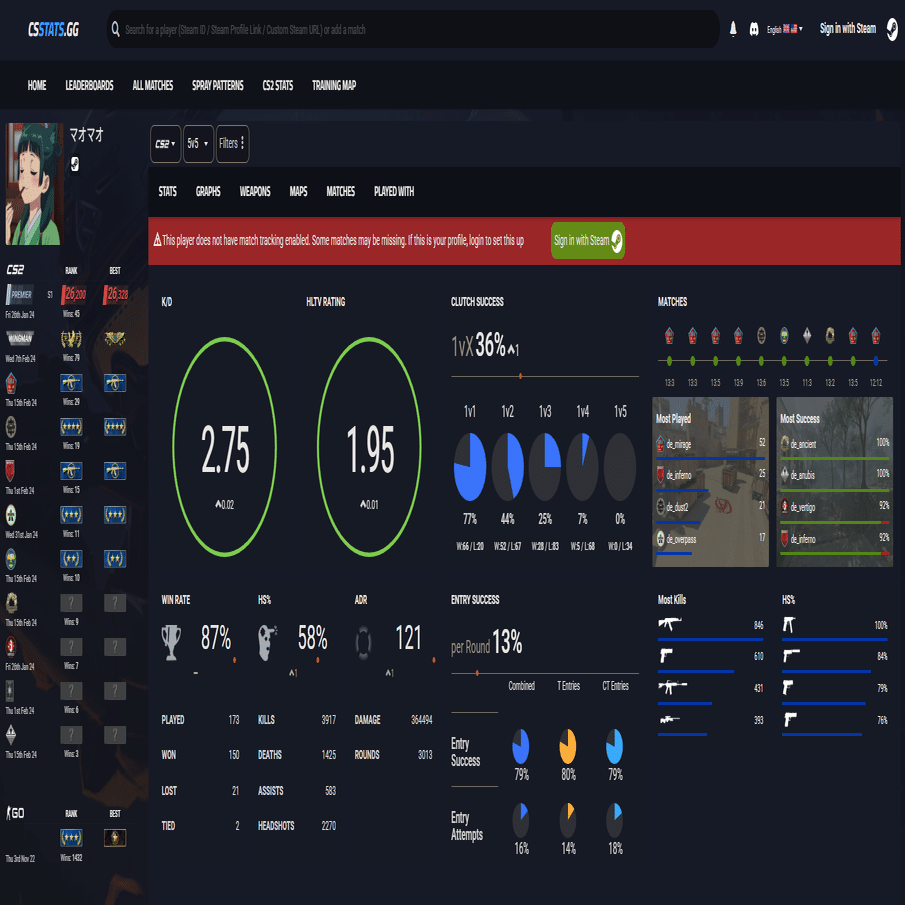Click the CS:GO best rank badge
Image resolution: width=905 pixels, height=905 pixels.
click(x=115, y=837)
